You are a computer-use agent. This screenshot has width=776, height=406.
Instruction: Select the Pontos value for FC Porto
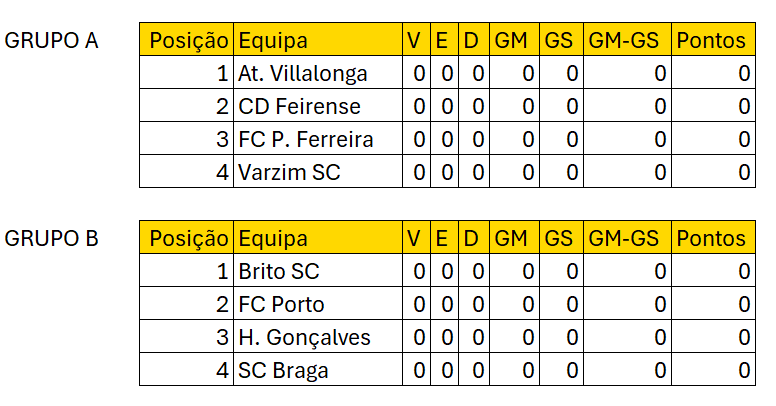tap(743, 305)
